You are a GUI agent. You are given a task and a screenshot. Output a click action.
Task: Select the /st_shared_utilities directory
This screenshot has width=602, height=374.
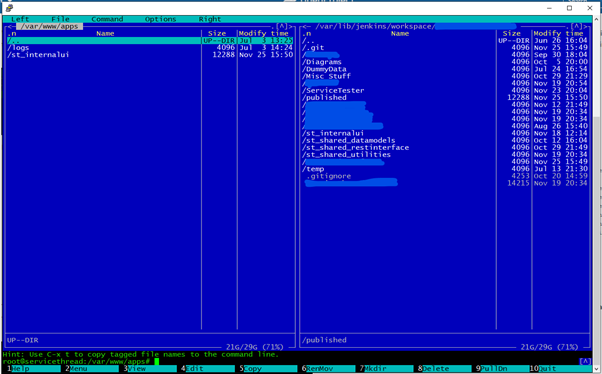[445, 155]
